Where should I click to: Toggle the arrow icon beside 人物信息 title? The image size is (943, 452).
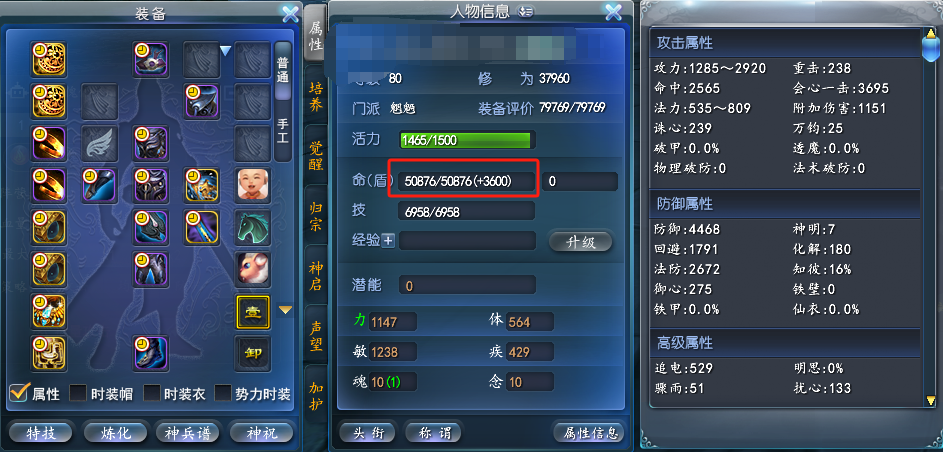click(525, 11)
